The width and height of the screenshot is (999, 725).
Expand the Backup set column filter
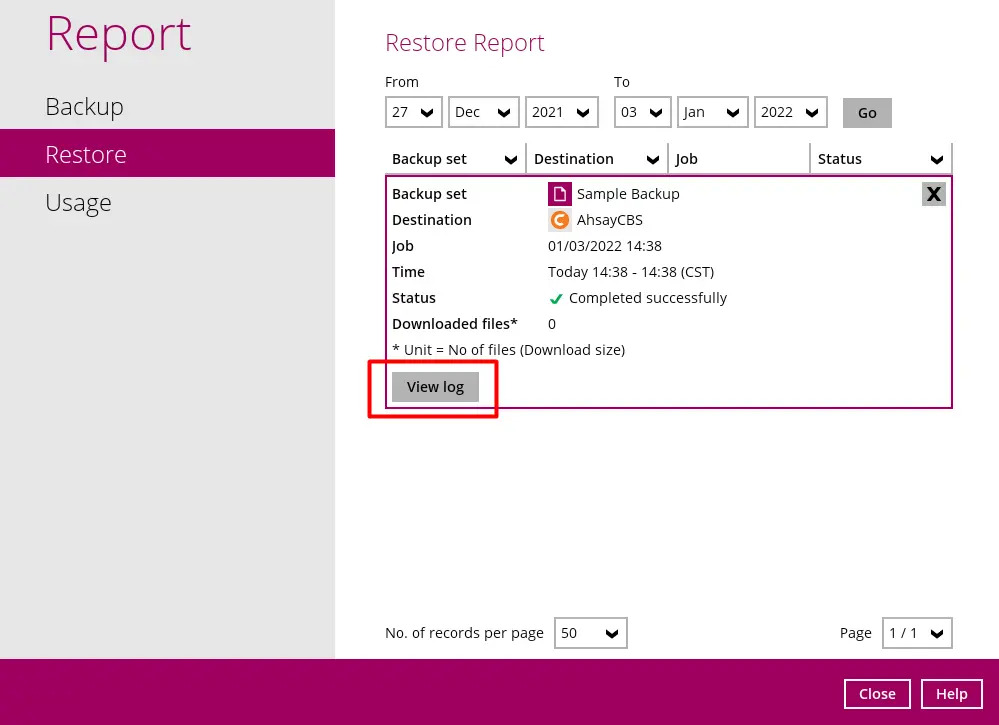click(510, 160)
